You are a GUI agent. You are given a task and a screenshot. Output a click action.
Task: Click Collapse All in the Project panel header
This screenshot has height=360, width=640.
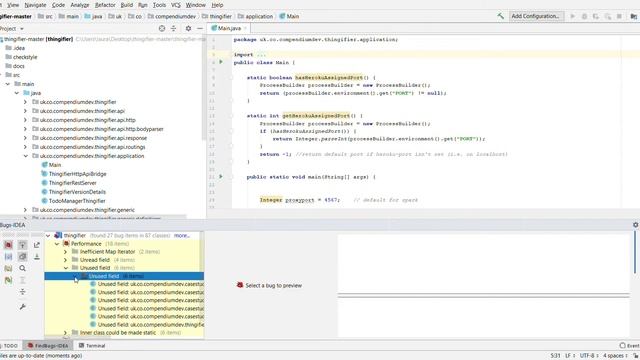pyautogui.click(x=173, y=29)
